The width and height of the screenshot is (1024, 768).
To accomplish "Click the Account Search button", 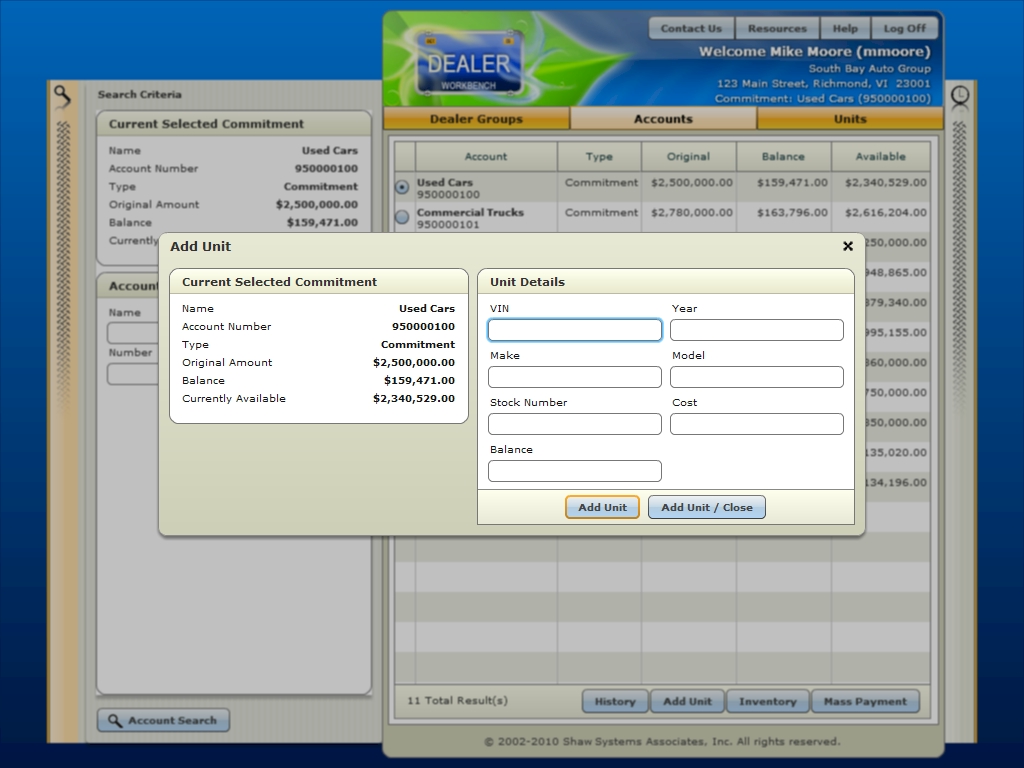I will click(163, 720).
